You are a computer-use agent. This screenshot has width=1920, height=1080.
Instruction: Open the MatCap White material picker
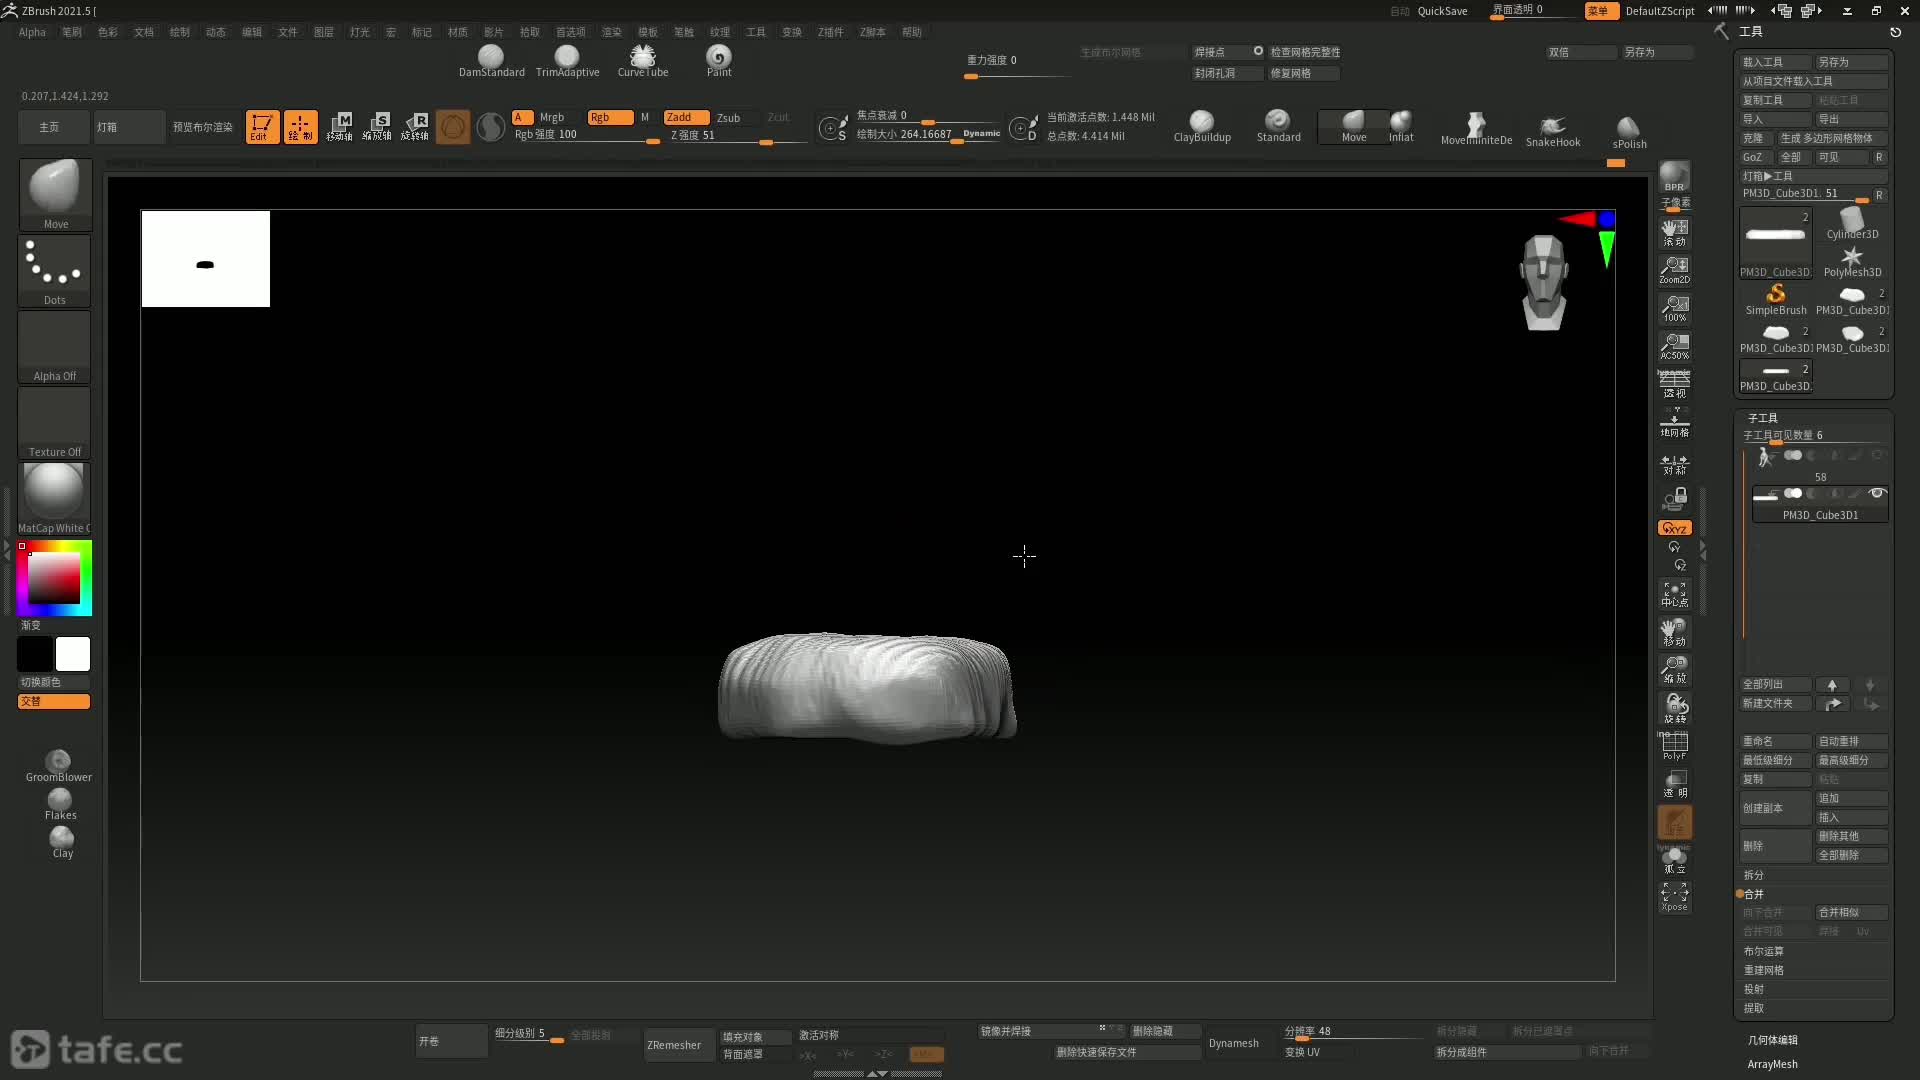(x=55, y=498)
